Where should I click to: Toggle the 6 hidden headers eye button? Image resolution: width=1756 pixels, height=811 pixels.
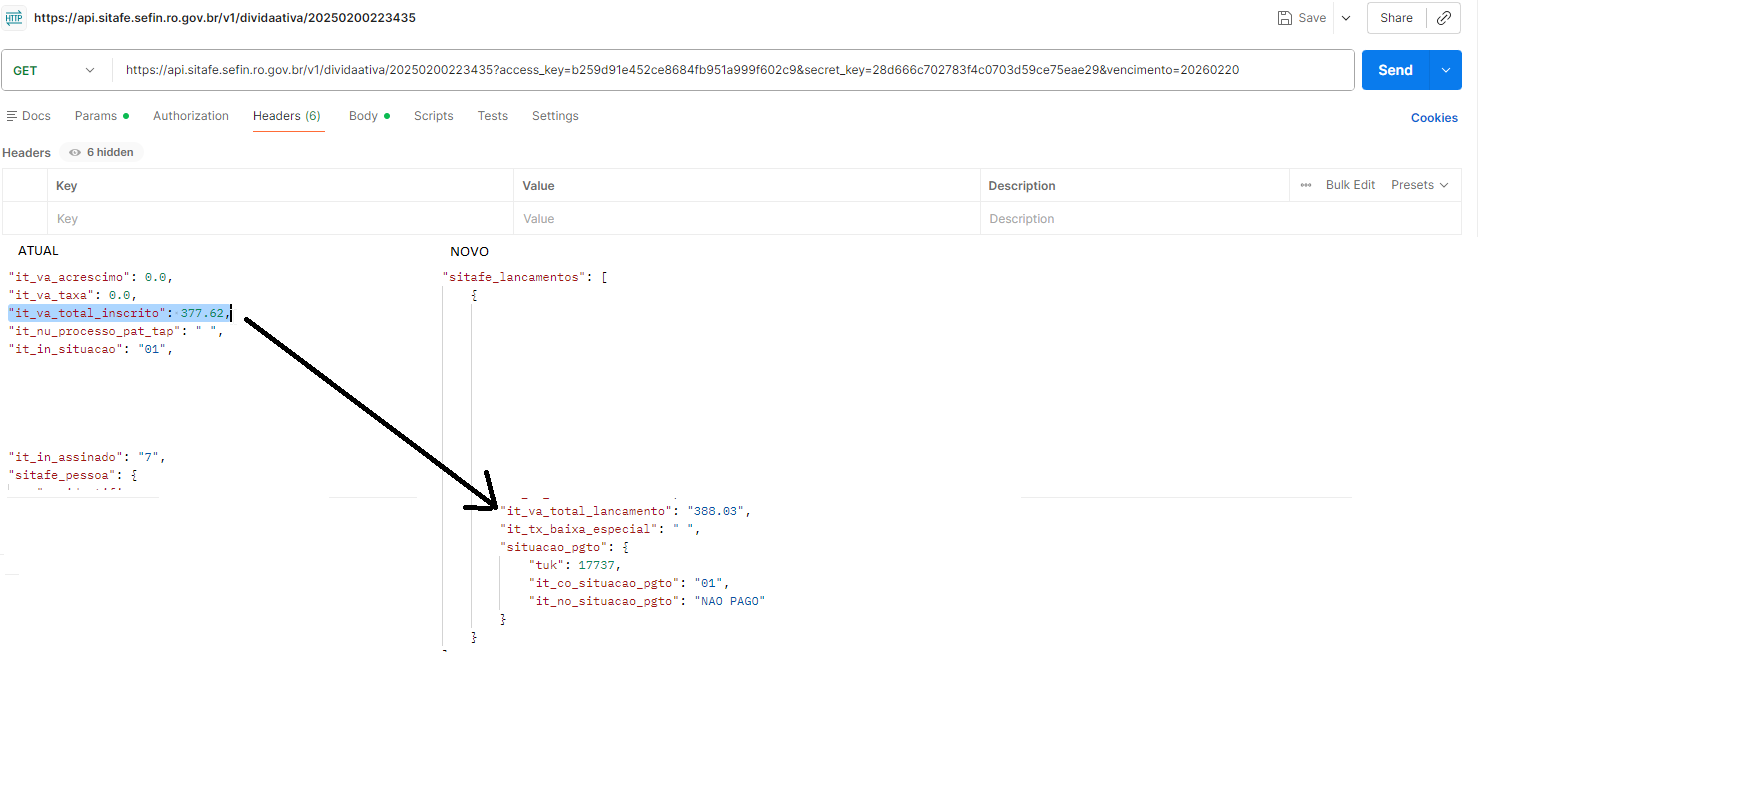102,152
